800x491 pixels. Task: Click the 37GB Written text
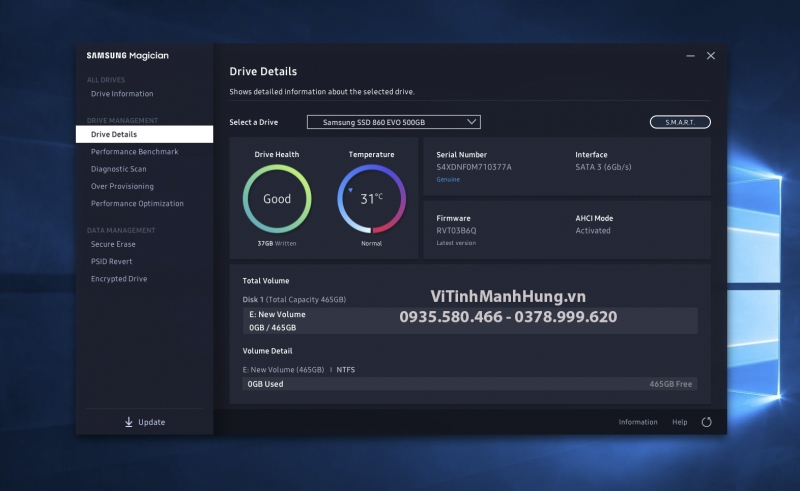point(277,243)
